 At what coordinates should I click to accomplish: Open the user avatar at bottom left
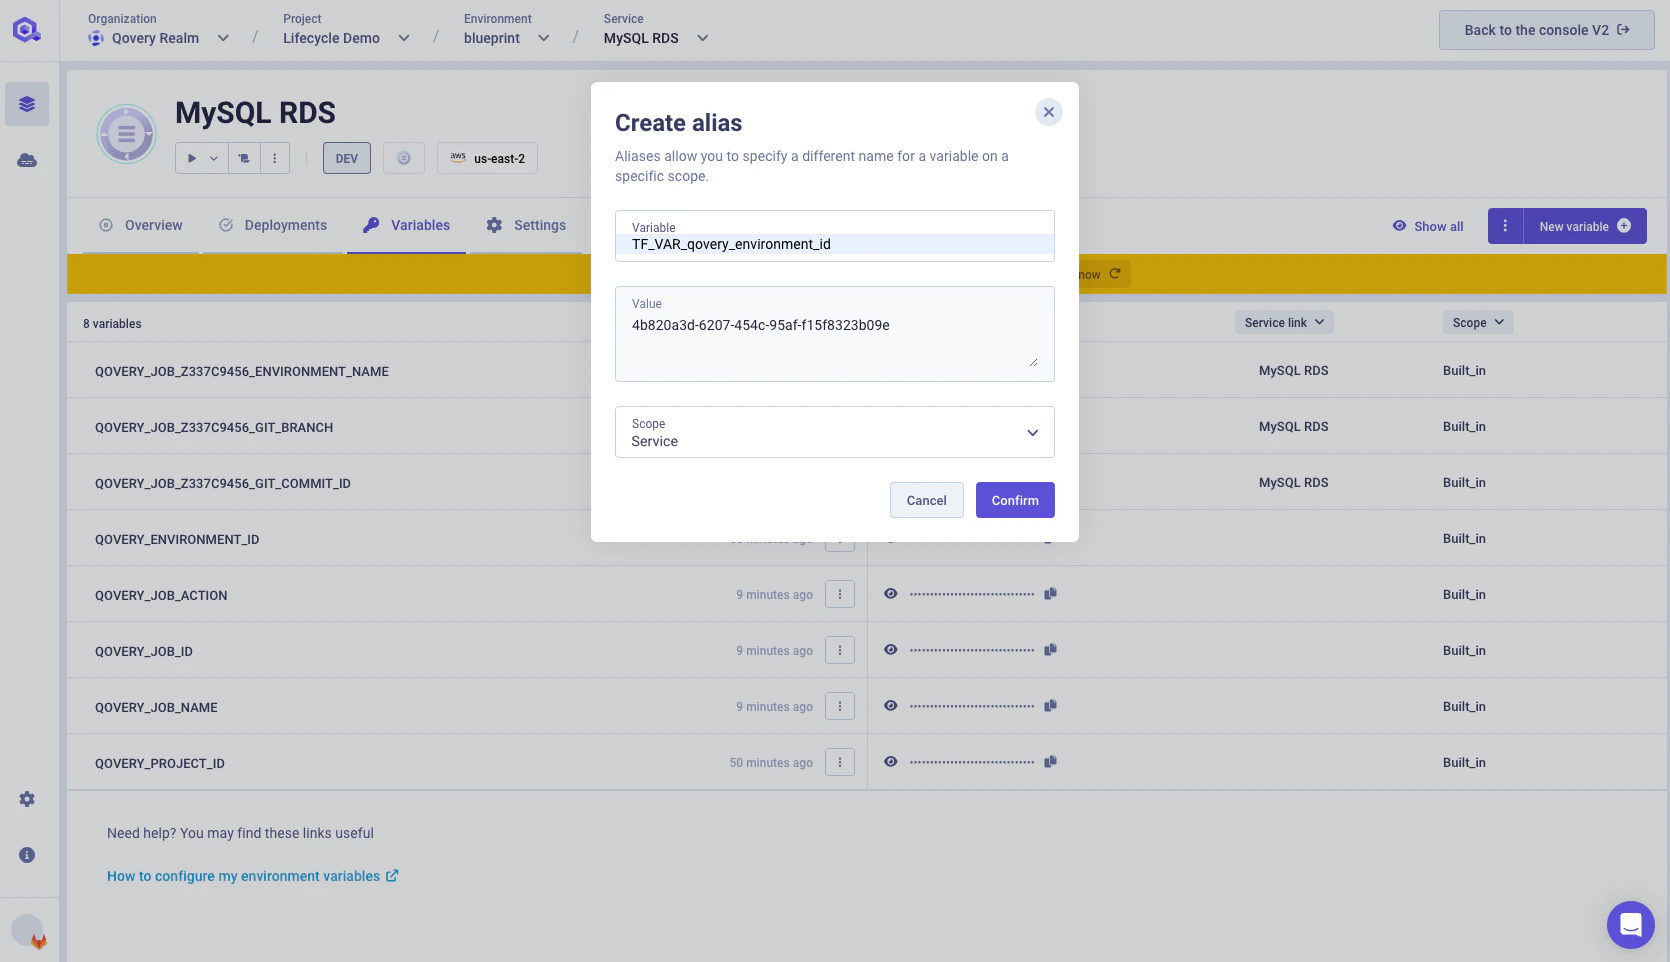tap(28, 931)
